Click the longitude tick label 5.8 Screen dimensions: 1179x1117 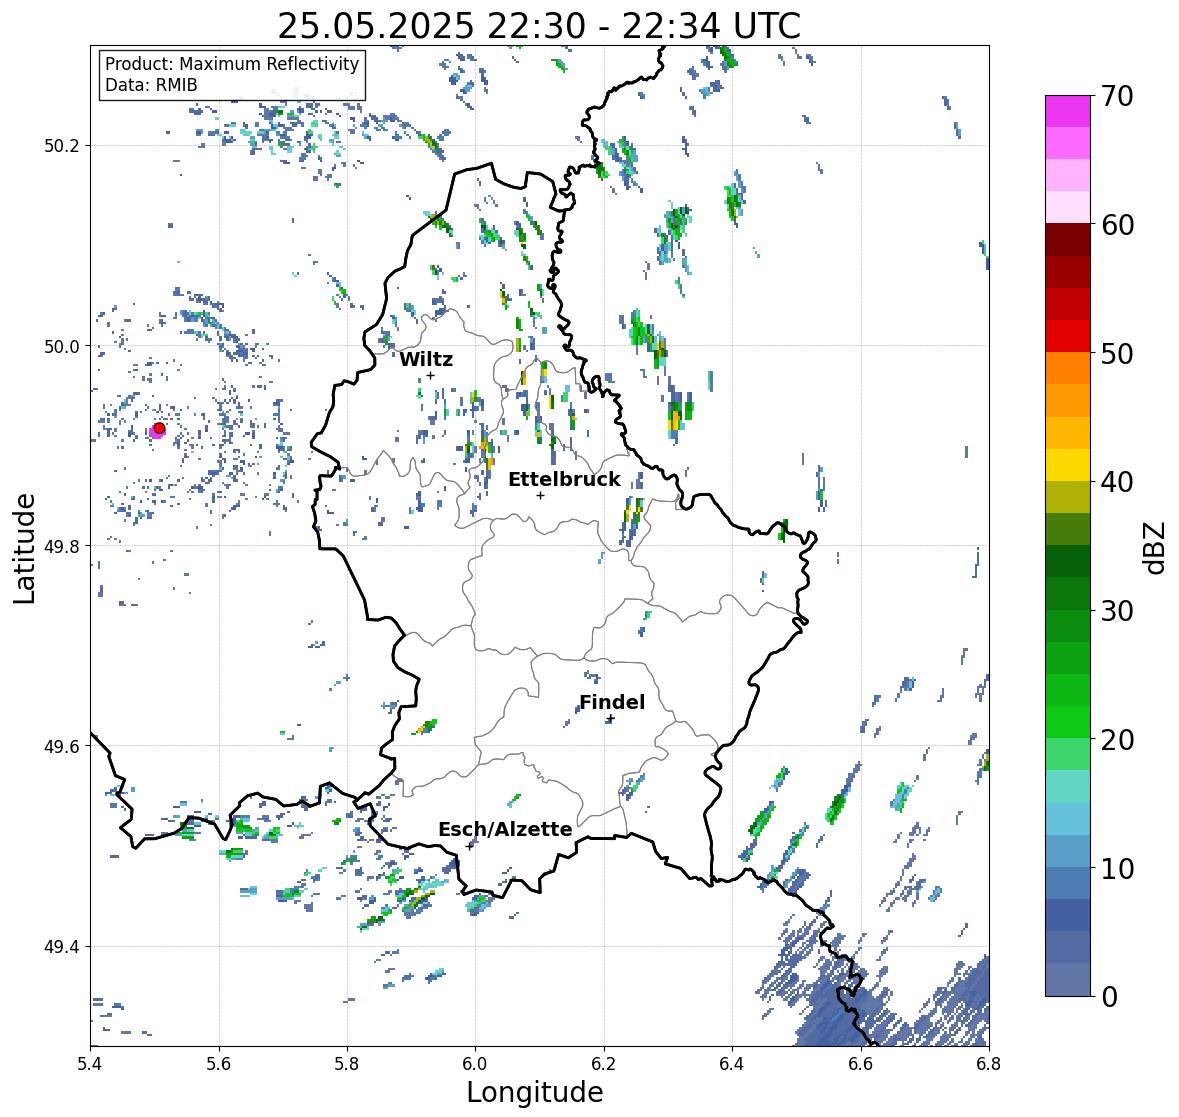click(347, 1063)
